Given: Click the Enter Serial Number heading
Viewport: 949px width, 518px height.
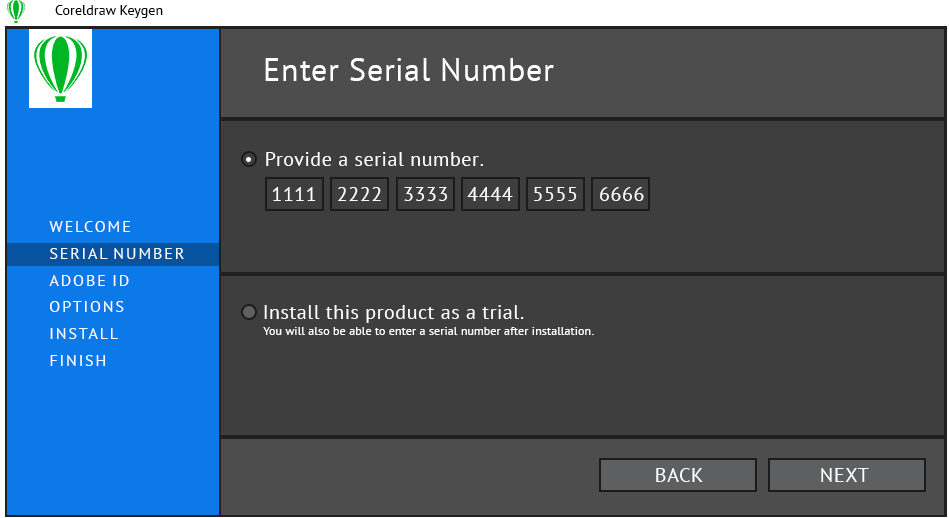Looking at the screenshot, I should [x=409, y=70].
